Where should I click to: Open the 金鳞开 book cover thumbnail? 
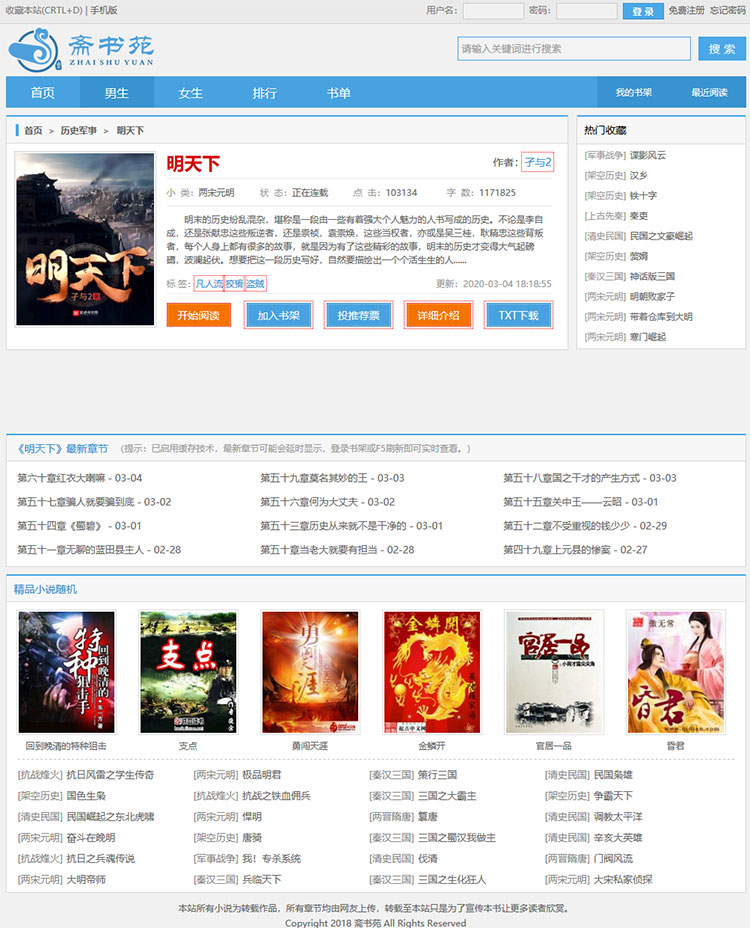(432, 672)
